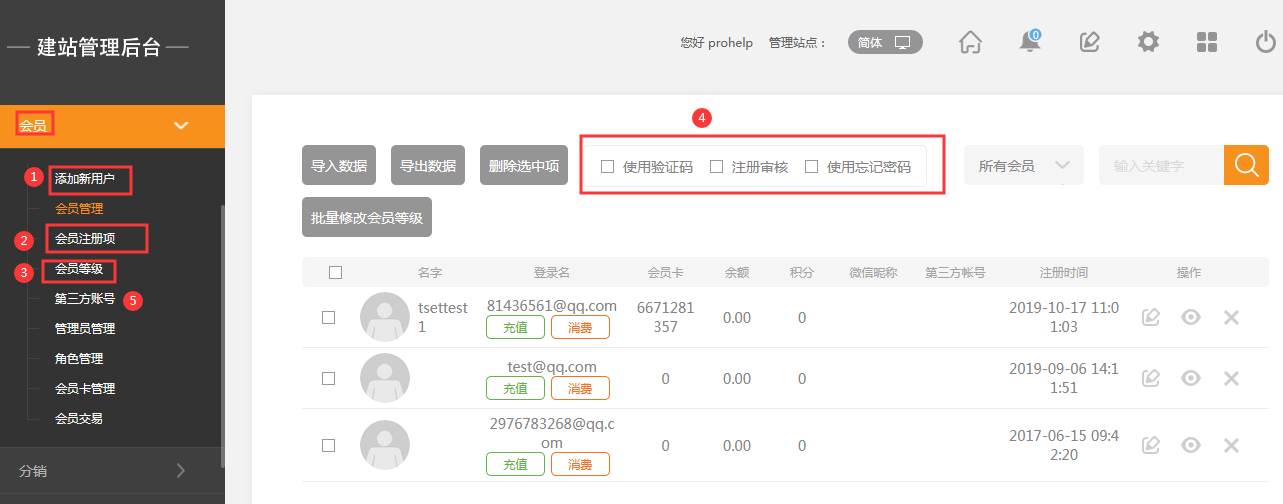Open the settings gear icon
This screenshot has width=1283, height=504.
[x=1148, y=42]
